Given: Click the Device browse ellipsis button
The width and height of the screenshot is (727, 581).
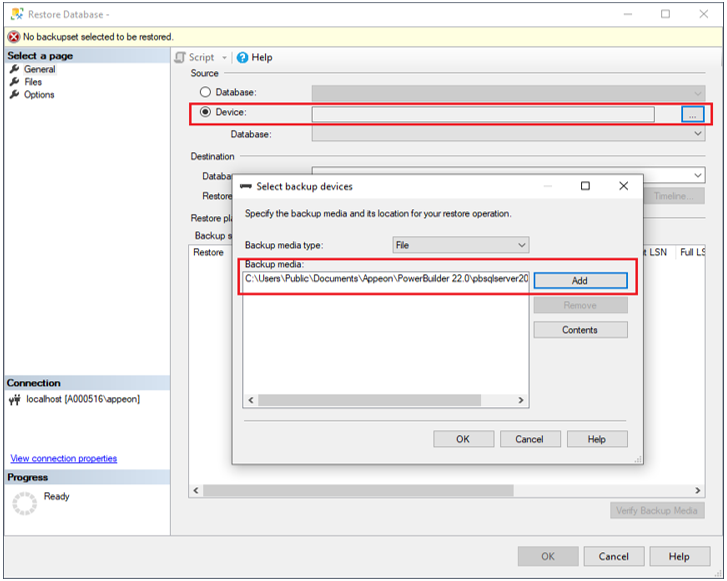Looking at the screenshot, I should 692,115.
